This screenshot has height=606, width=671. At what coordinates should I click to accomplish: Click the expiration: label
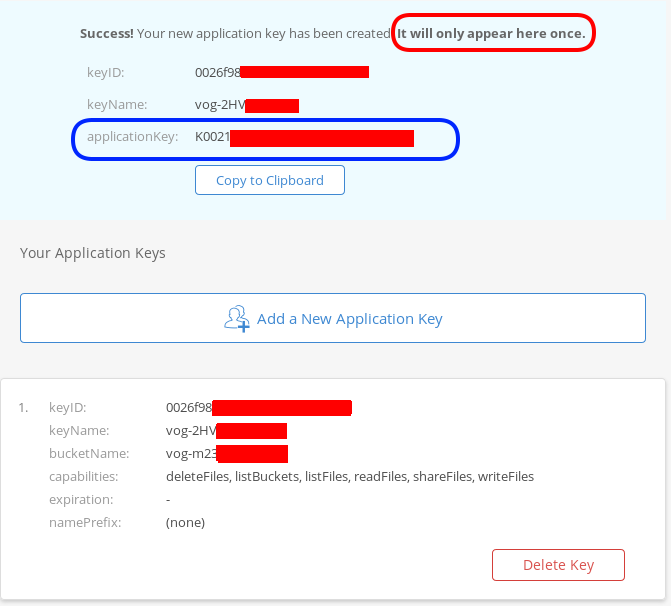81,499
